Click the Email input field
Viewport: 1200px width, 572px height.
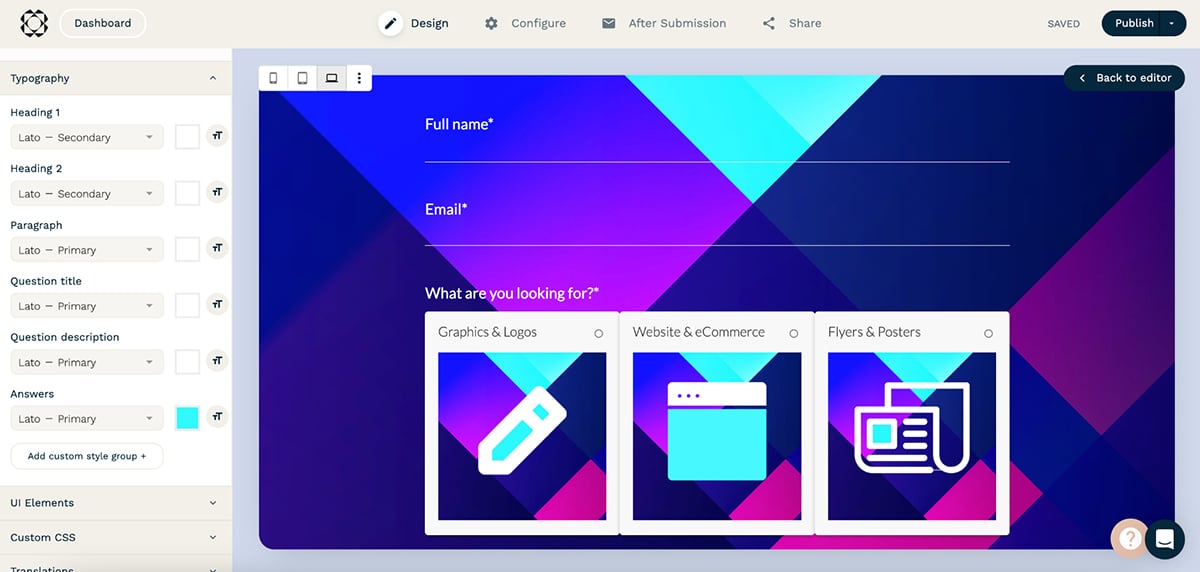(x=717, y=233)
